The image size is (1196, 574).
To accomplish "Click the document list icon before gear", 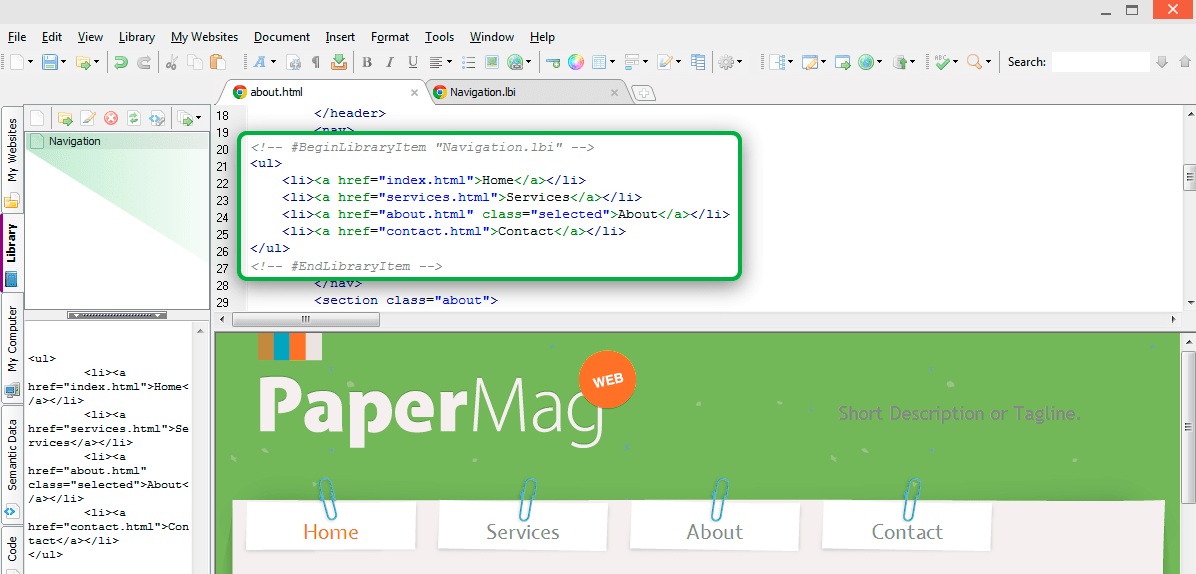I will pos(698,63).
